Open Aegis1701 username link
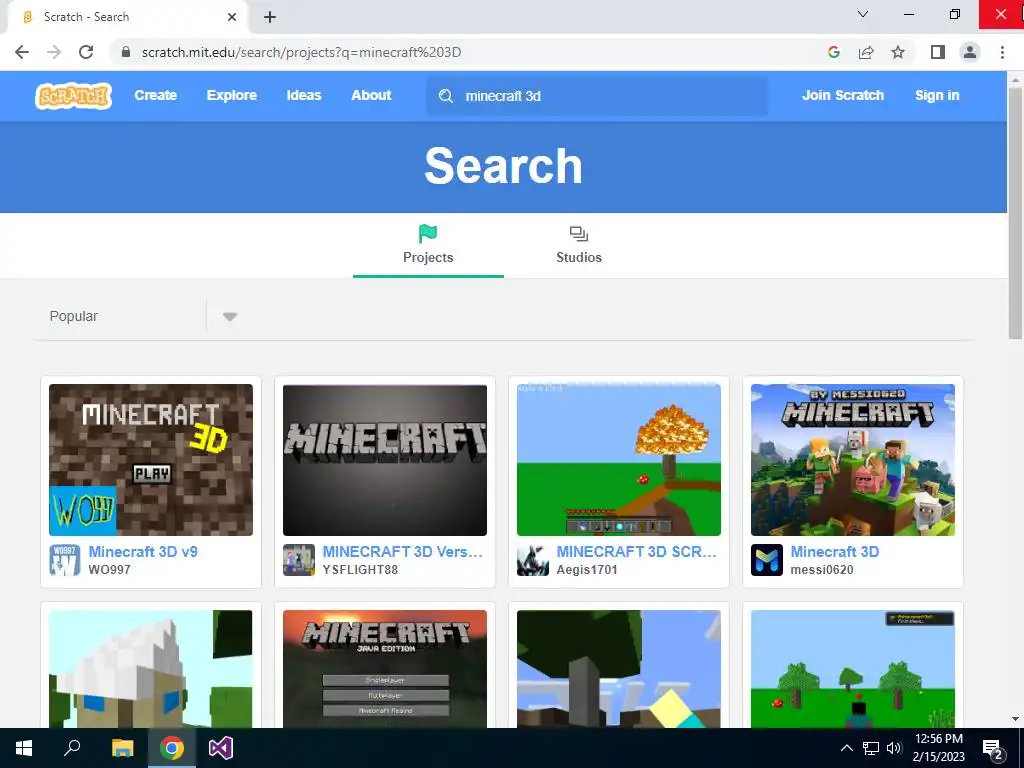1024x768 pixels. click(x=586, y=569)
